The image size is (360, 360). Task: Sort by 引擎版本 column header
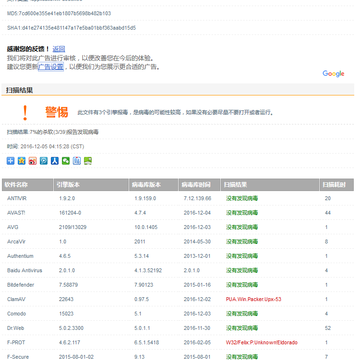91,185
